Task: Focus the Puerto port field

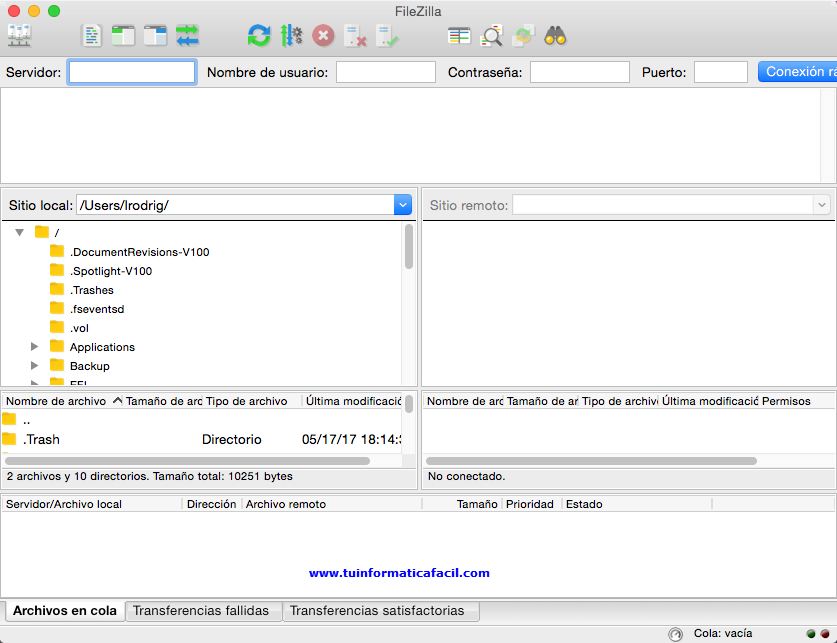Action: (720, 72)
